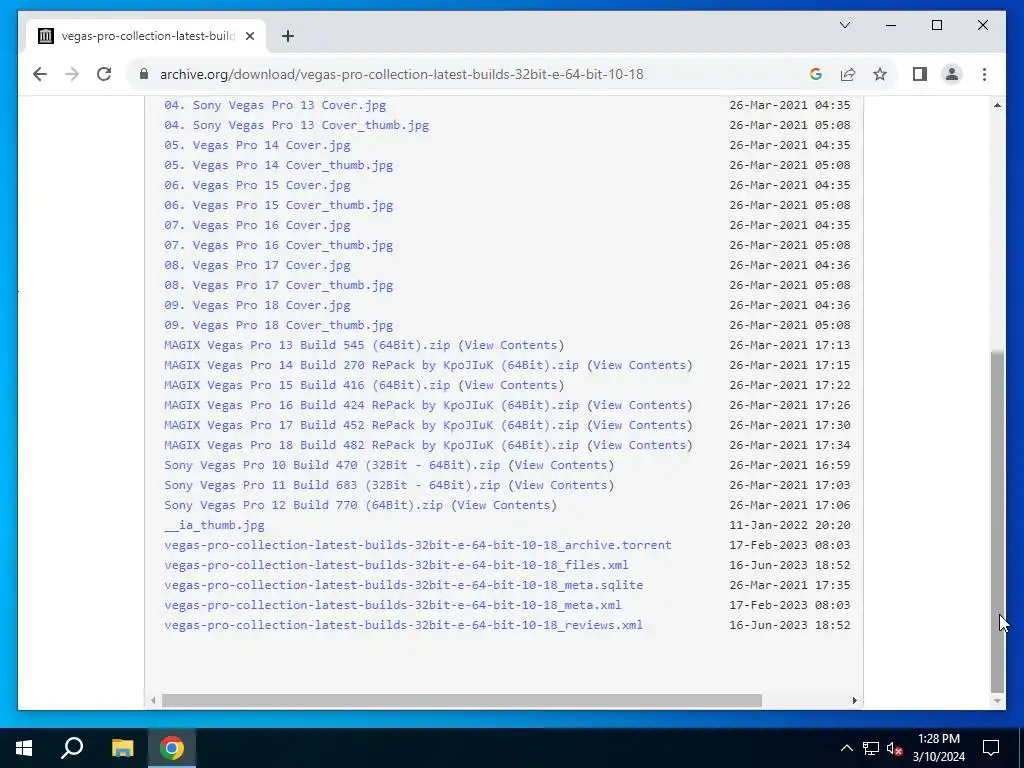Open the browser side panel
The height and width of the screenshot is (768, 1024).
click(920, 74)
